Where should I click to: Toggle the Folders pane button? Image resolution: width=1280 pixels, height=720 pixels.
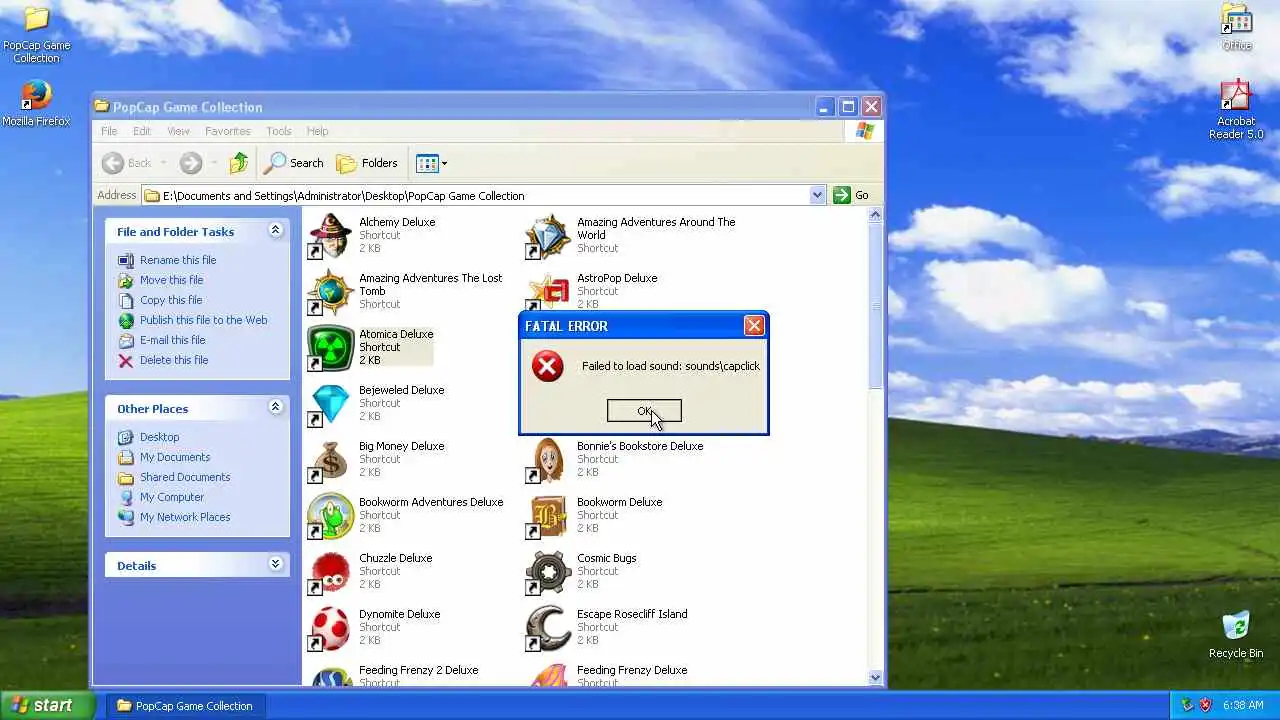pyautogui.click(x=367, y=163)
